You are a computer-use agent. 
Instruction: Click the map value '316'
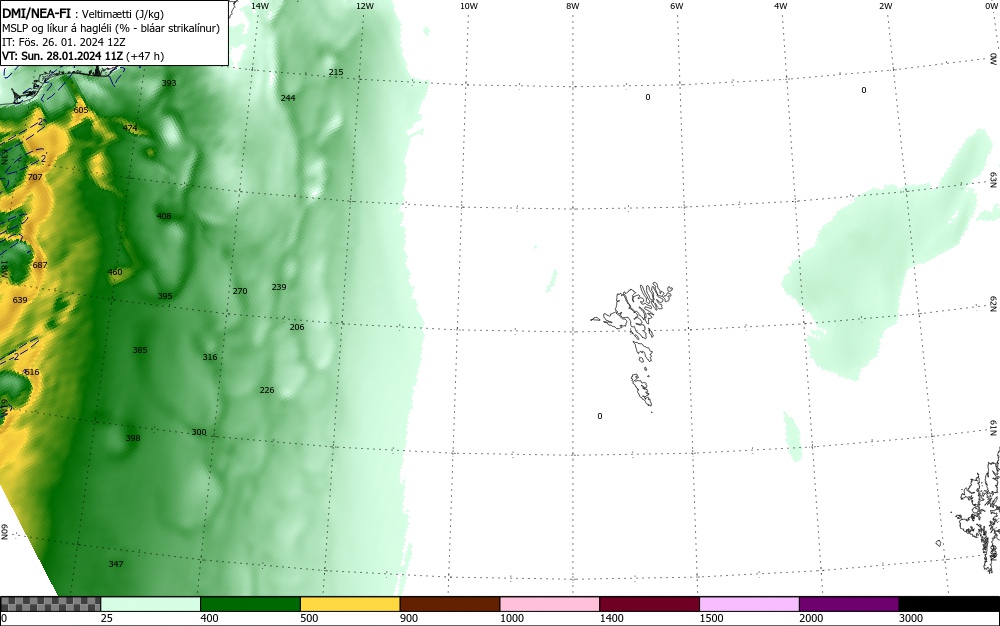click(x=210, y=357)
